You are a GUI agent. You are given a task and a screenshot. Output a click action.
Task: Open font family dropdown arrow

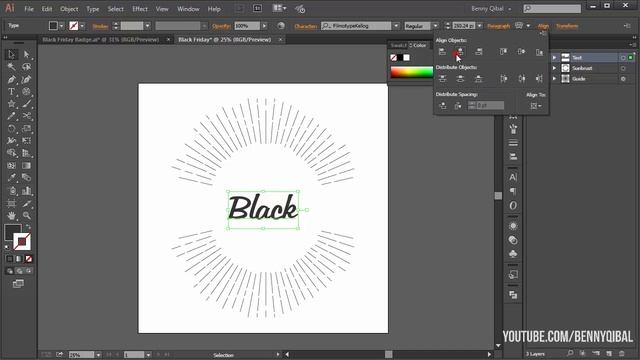396,26
